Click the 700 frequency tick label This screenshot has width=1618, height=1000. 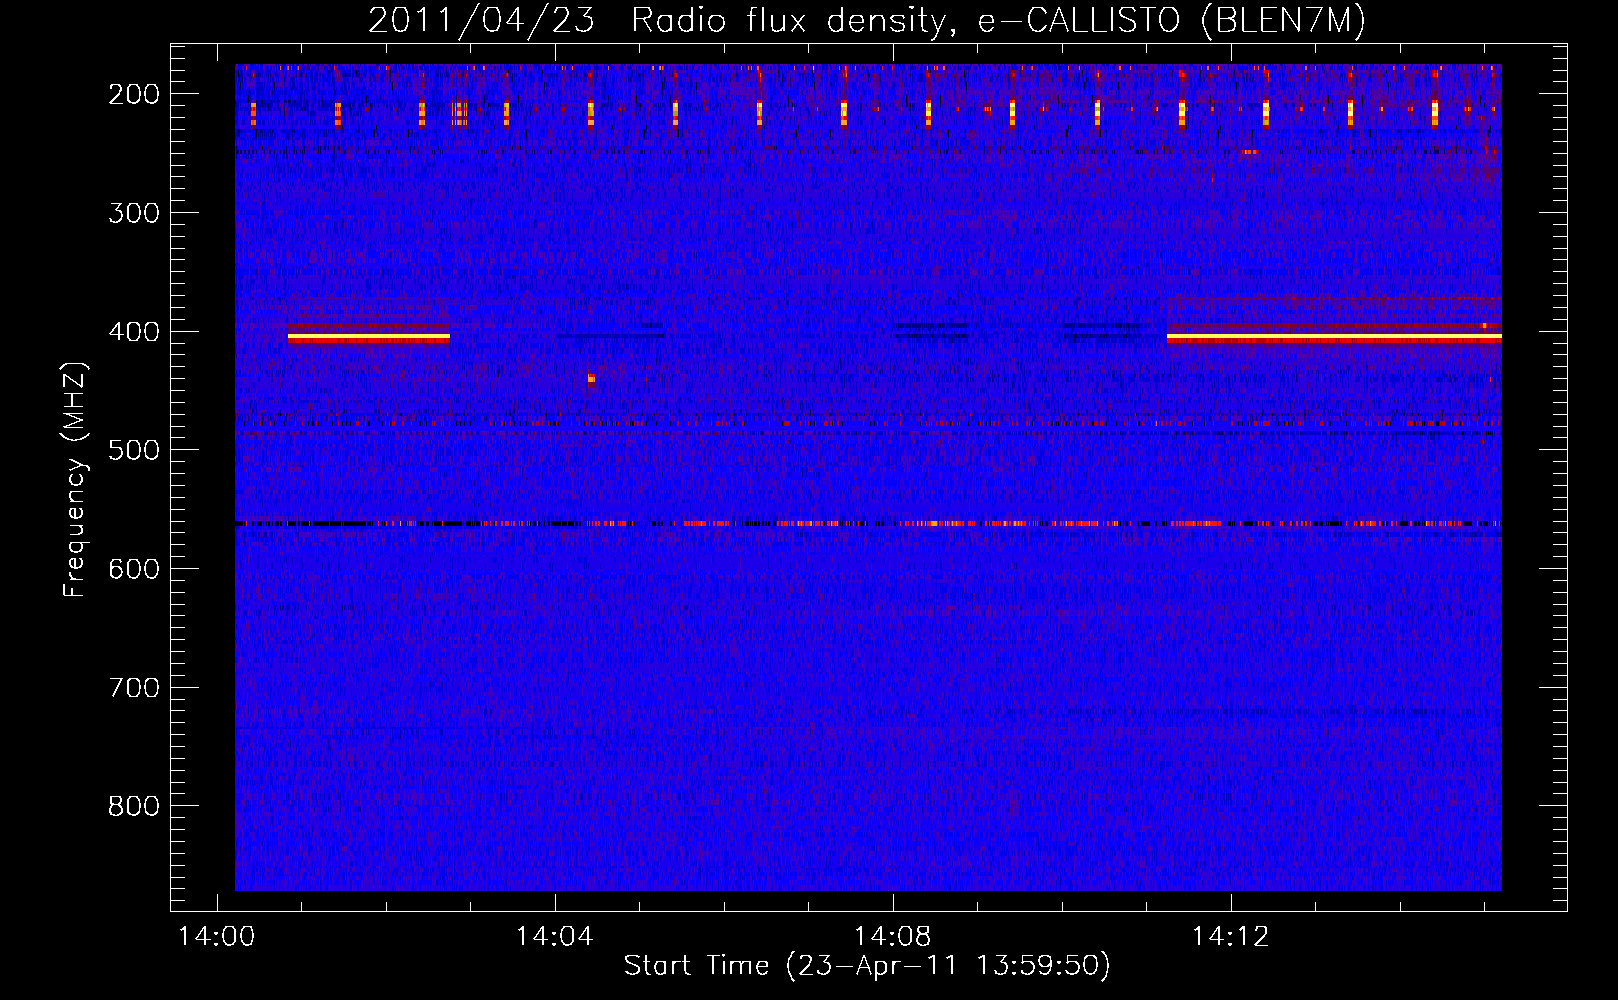133,688
